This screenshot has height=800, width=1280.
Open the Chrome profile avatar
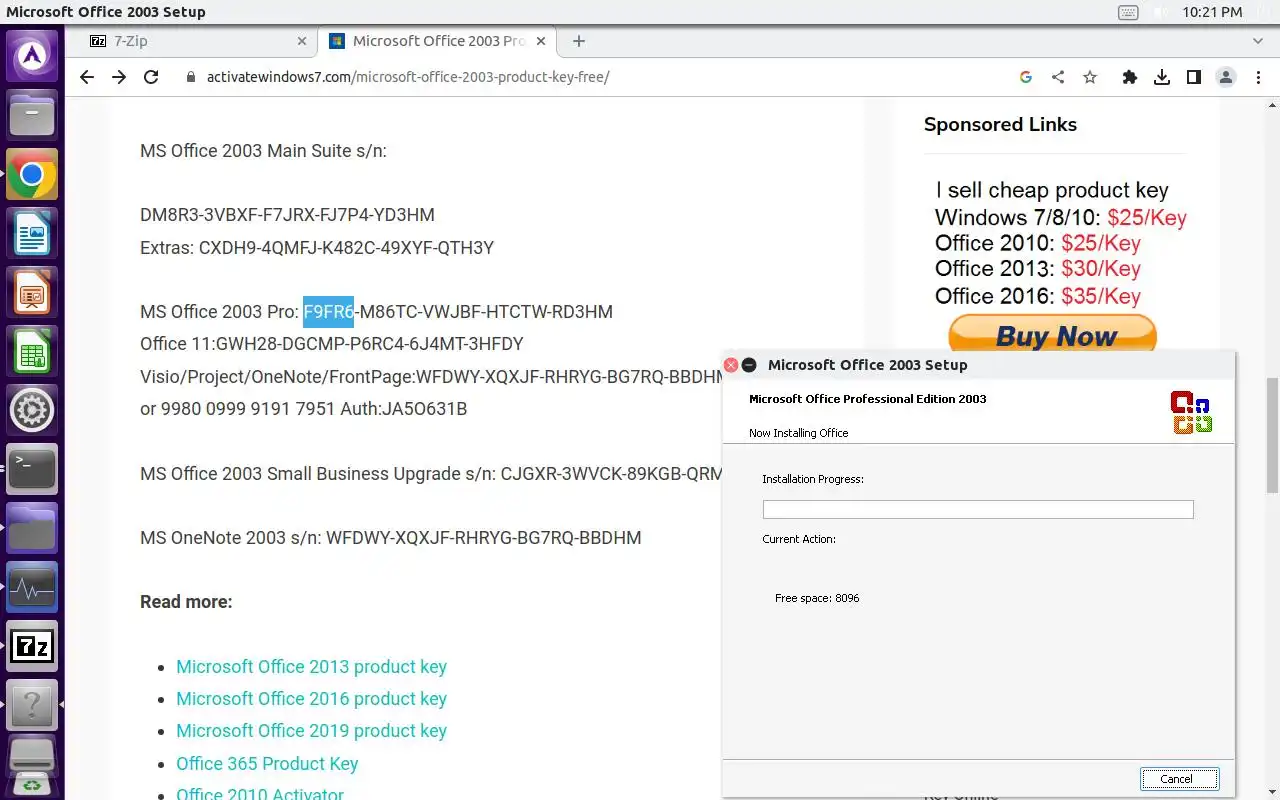click(1226, 77)
